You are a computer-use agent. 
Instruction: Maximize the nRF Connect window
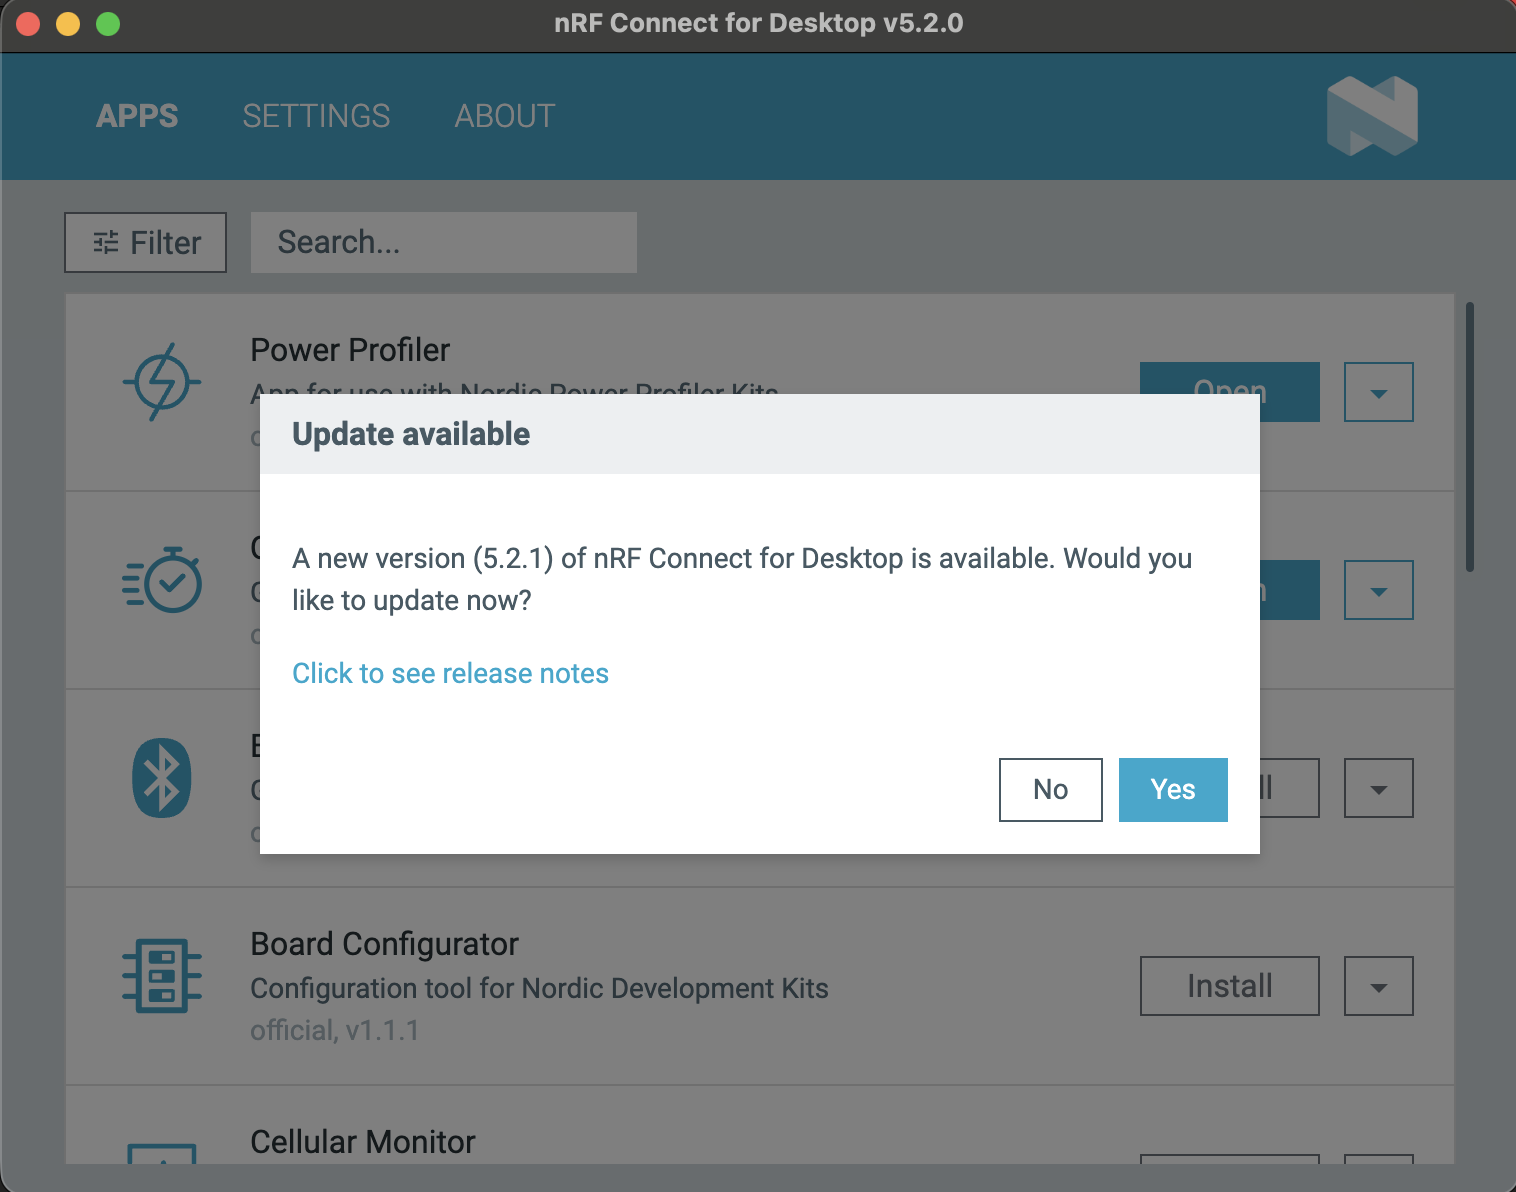(x=108, y=24)
